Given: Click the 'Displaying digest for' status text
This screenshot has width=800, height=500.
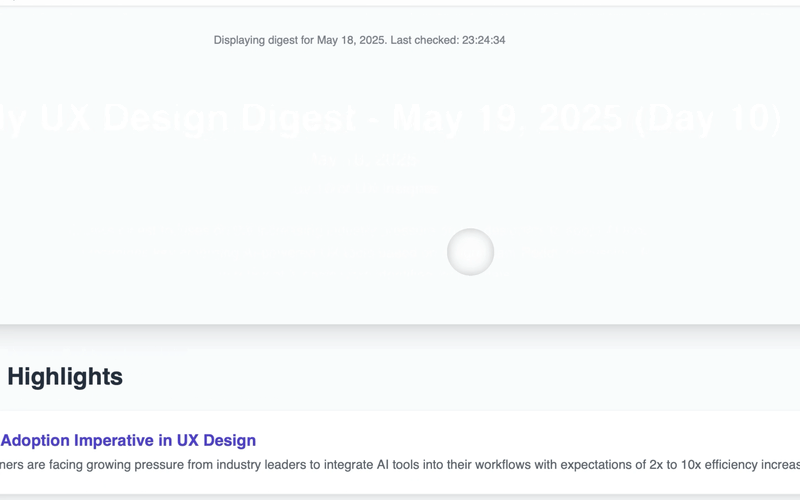Looking at the screenshot, I should (264, 40).
